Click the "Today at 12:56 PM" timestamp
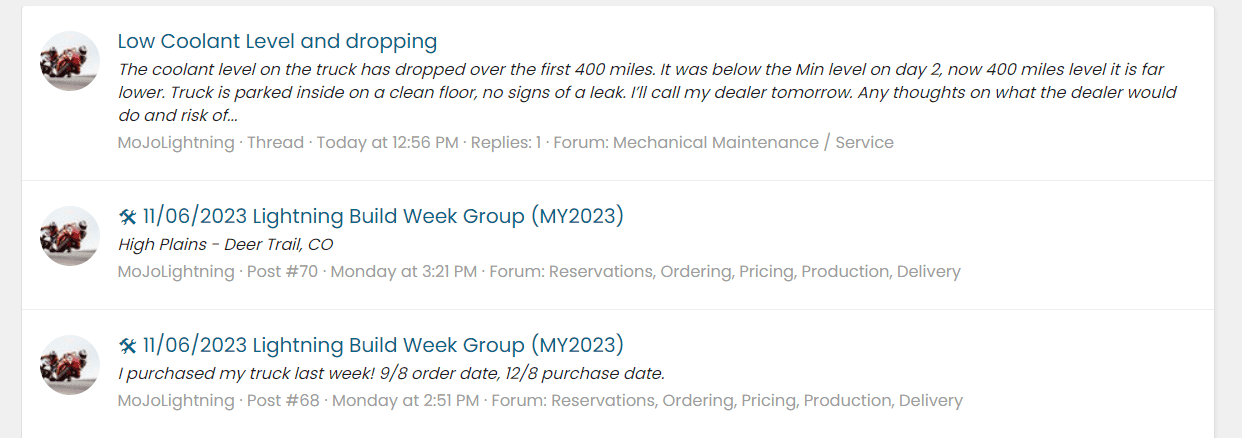1242x438 pixels. click(388, 142)
